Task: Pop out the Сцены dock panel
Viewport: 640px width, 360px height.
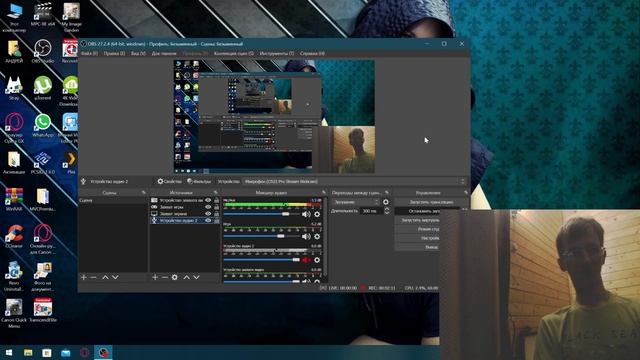Action: pyautogui.click(x=143, y=192)
